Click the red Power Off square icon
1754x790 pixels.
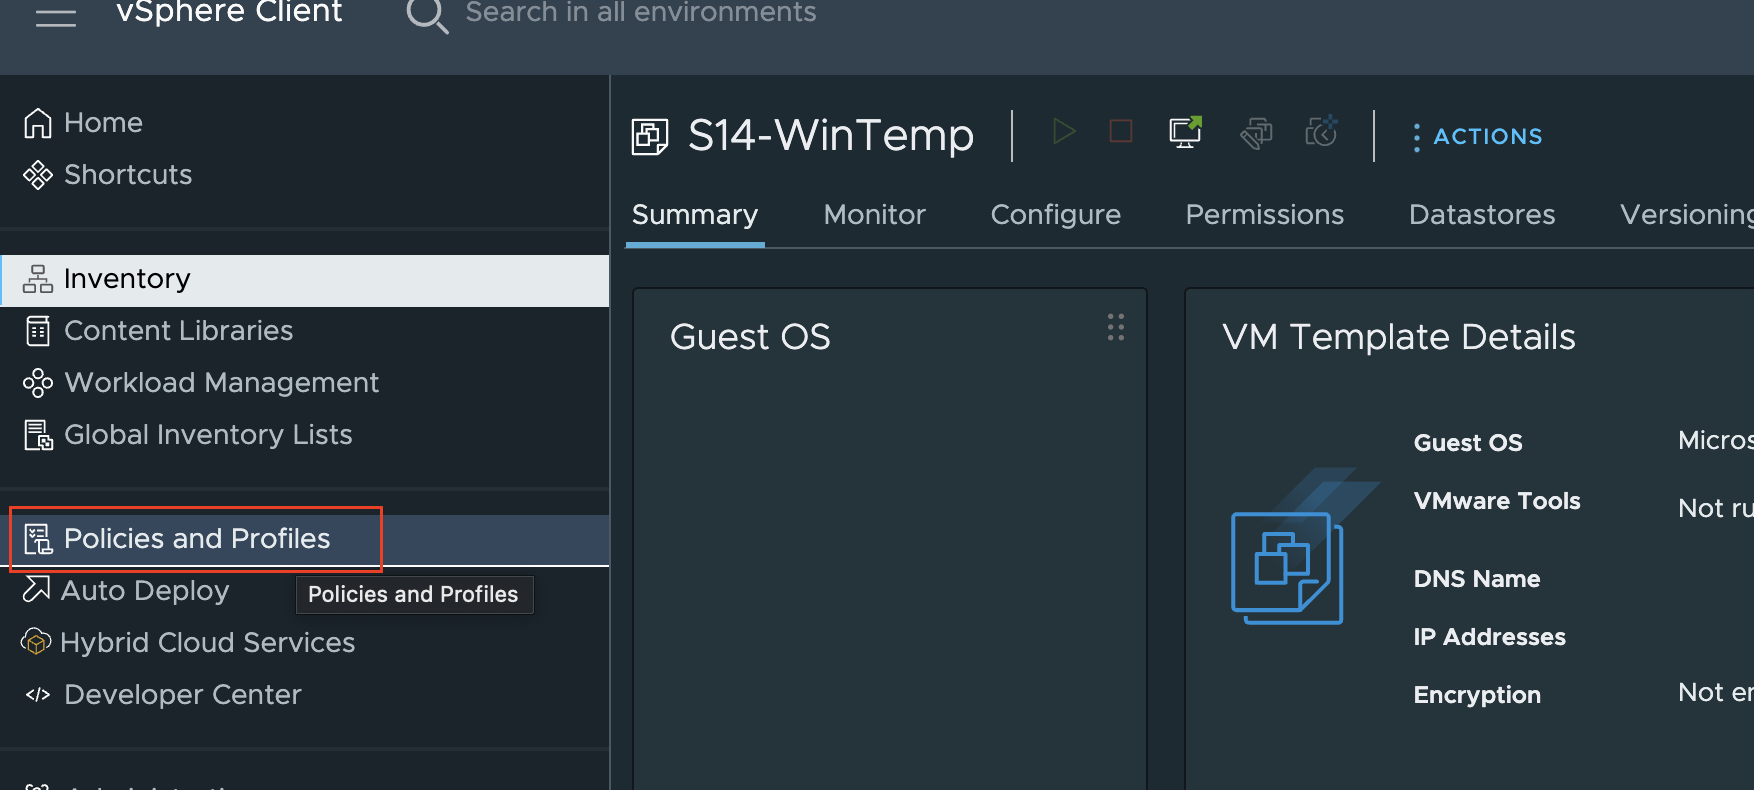tap(1121, 131)
